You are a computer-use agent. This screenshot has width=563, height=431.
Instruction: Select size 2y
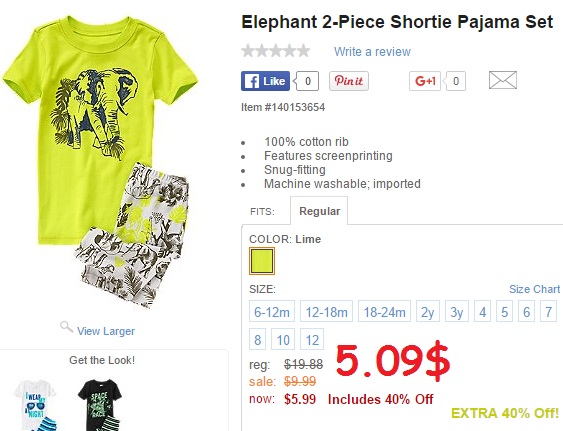pyautogui.click(x=428, y=311)
